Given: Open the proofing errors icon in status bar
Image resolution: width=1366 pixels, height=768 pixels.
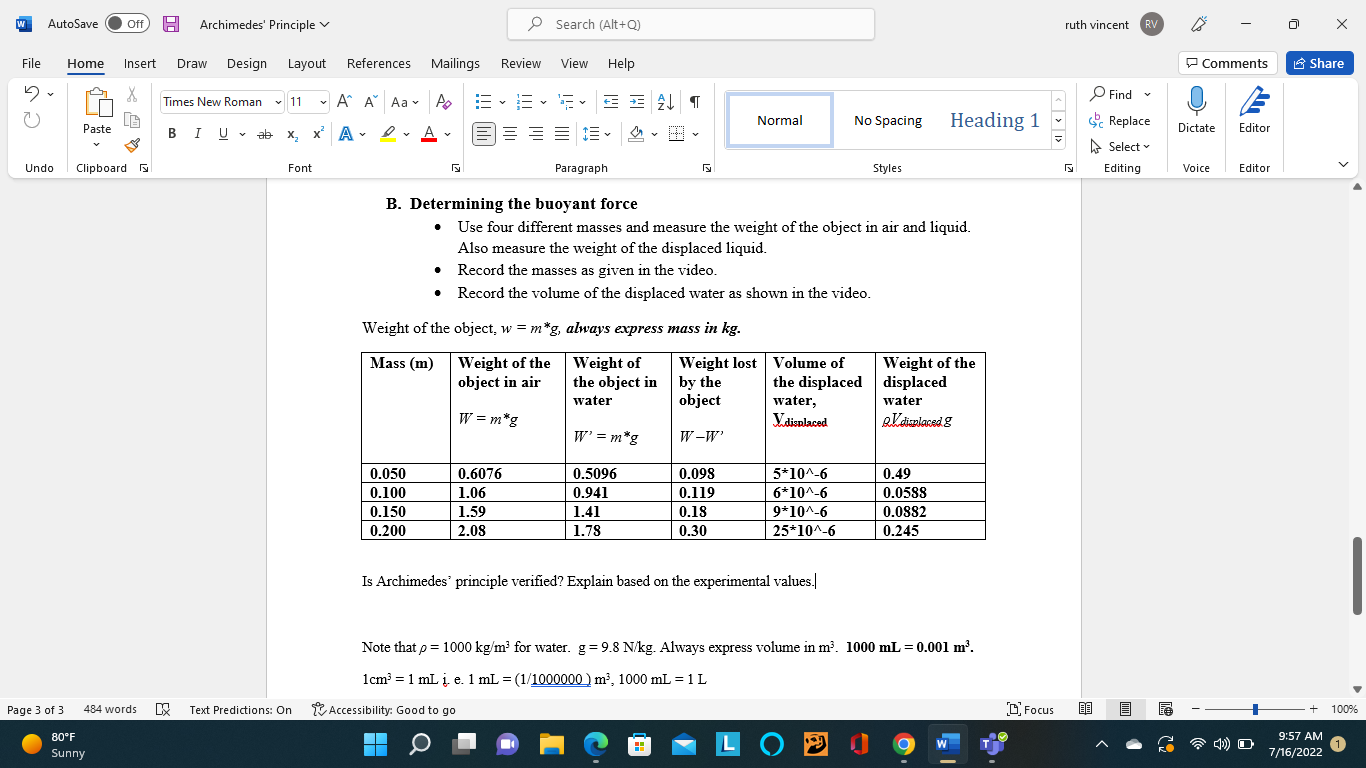Looking at the screenshot, I should tap(163, 709).
